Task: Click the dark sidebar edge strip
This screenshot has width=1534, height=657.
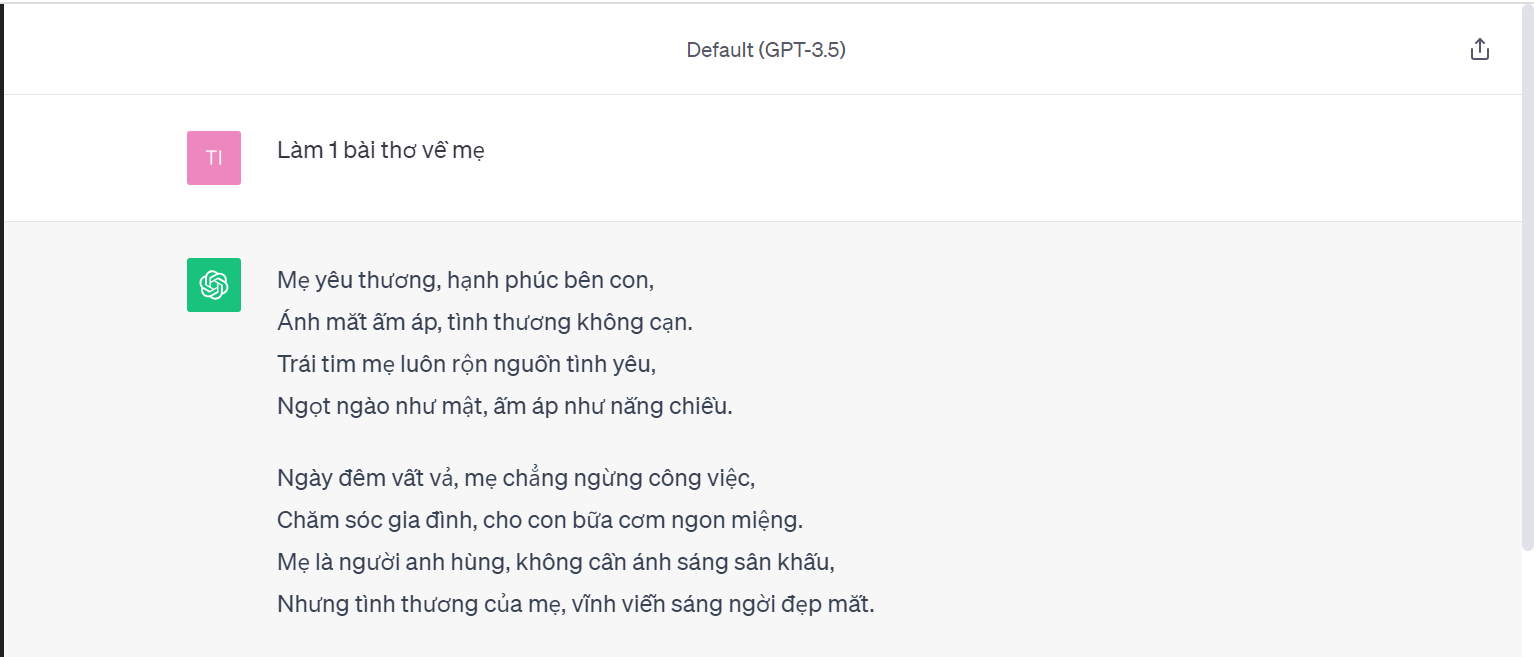Action: 2,330
